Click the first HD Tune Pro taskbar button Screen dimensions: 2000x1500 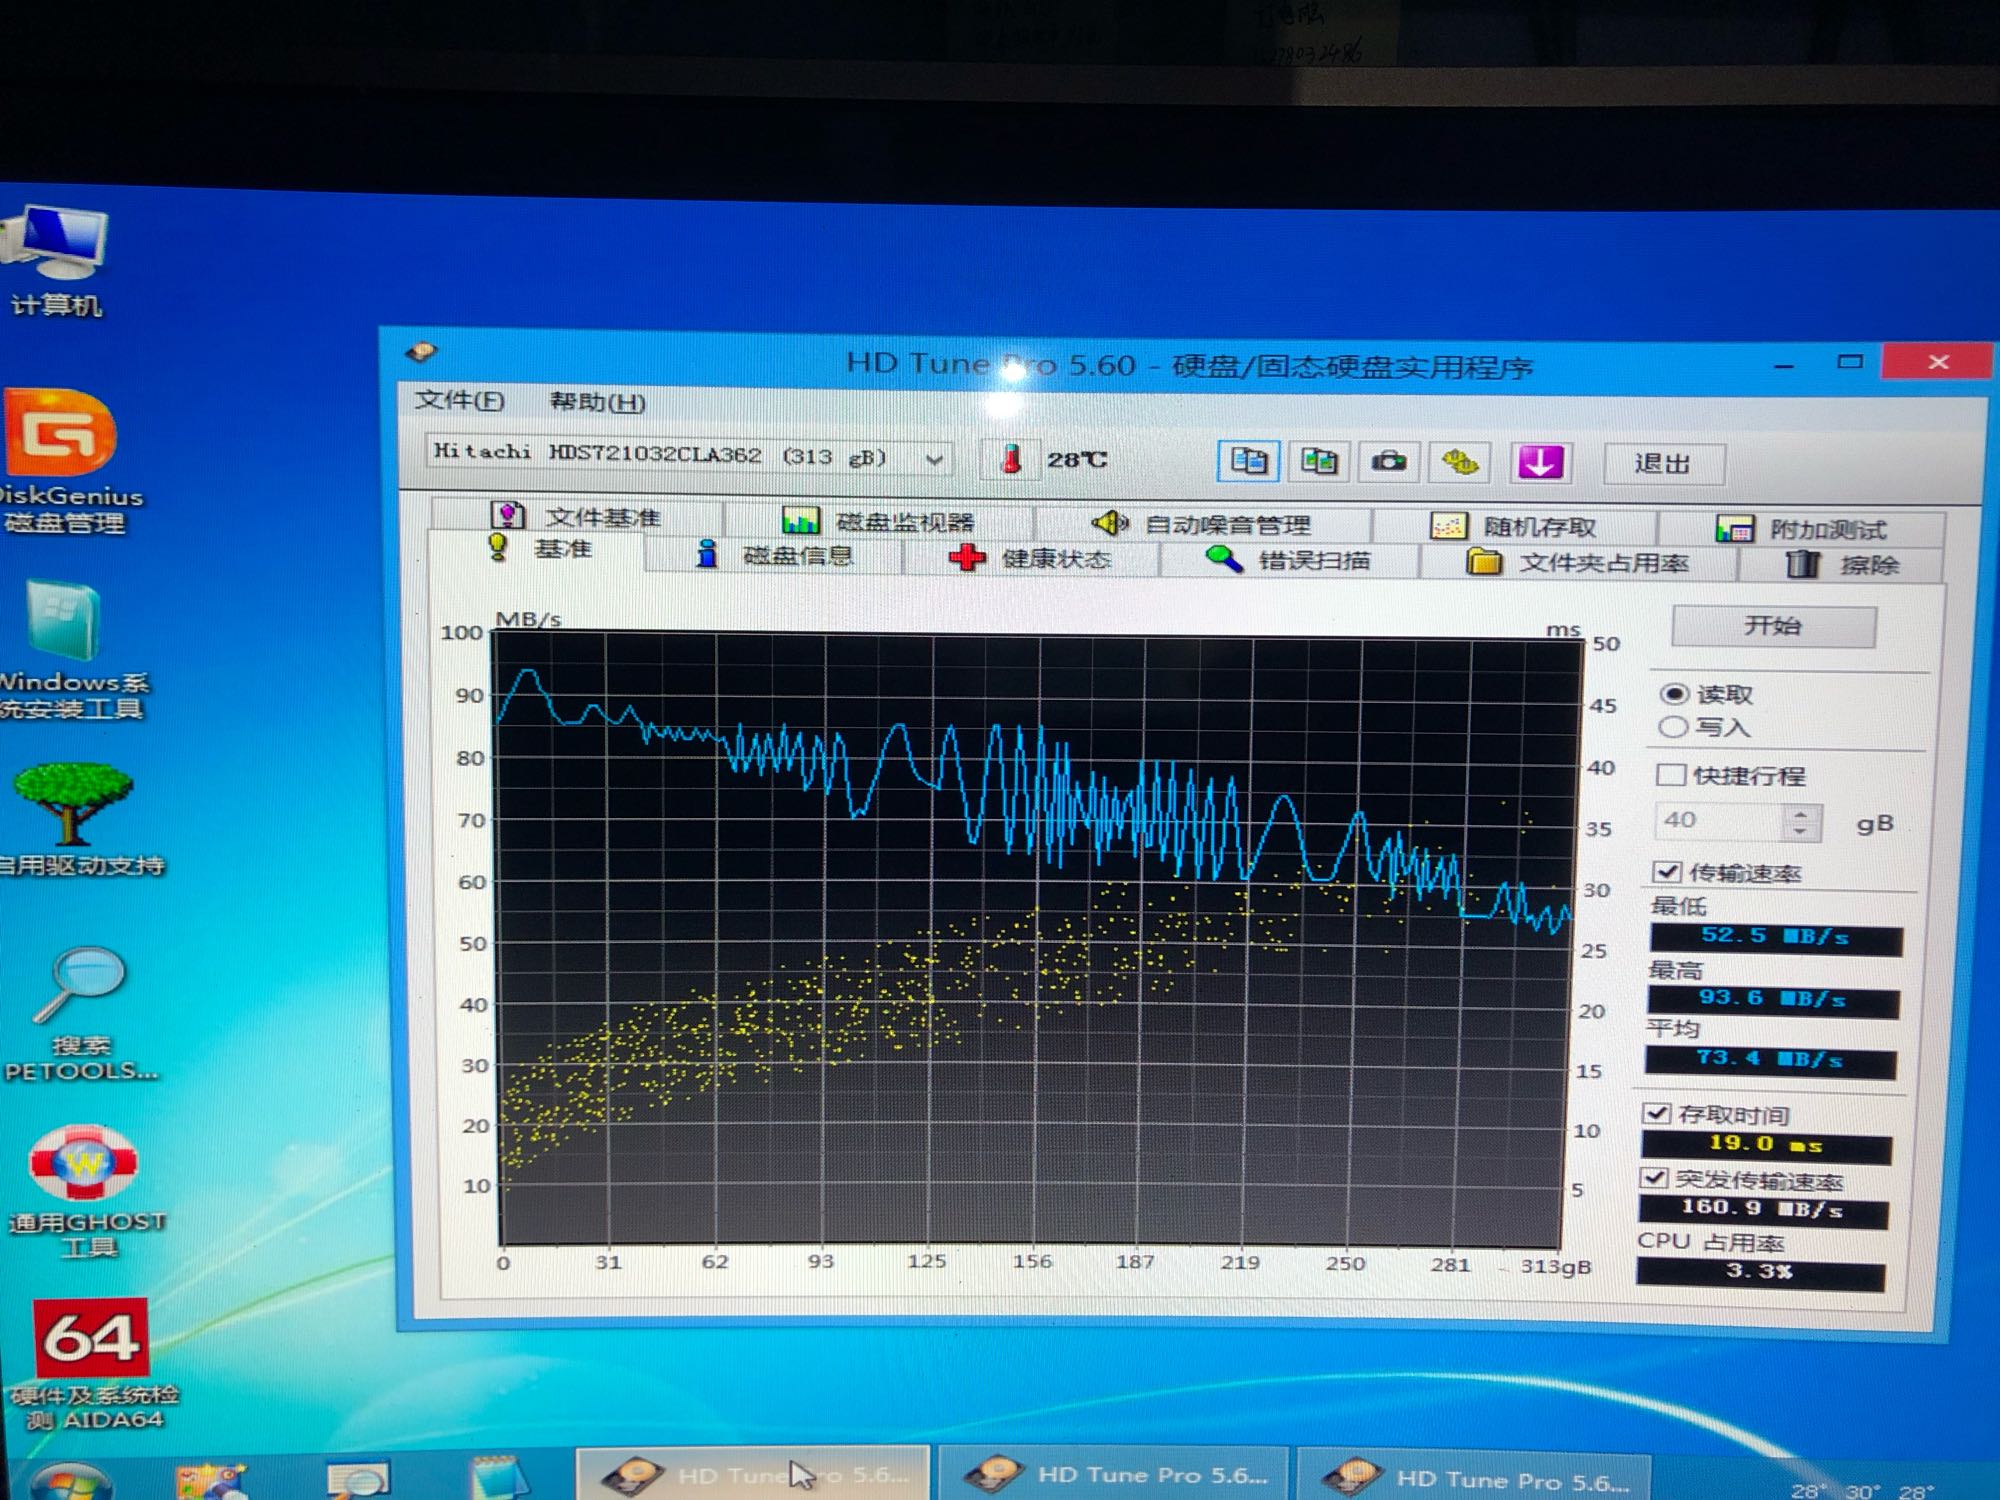coord(752,1474)
